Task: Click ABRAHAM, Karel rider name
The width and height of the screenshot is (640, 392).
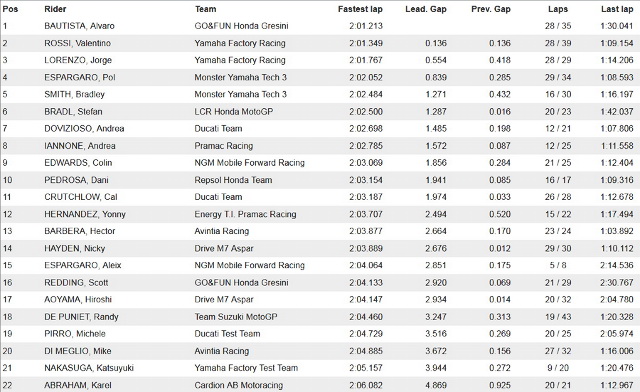Action: click(x=78, y=385)
